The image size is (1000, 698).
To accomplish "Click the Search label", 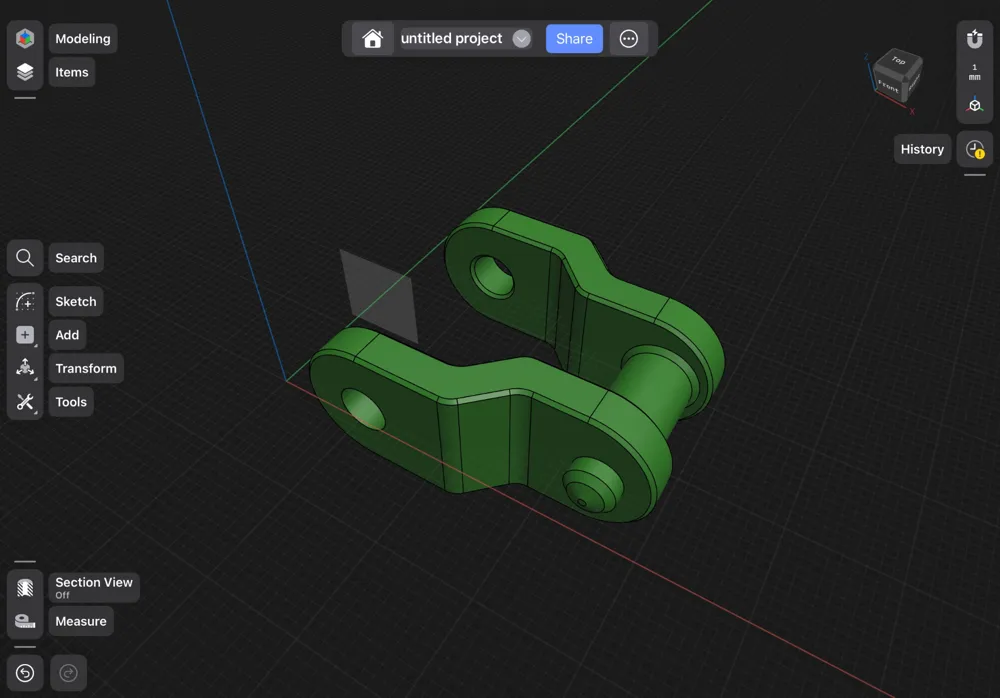I will coord(76,258).
